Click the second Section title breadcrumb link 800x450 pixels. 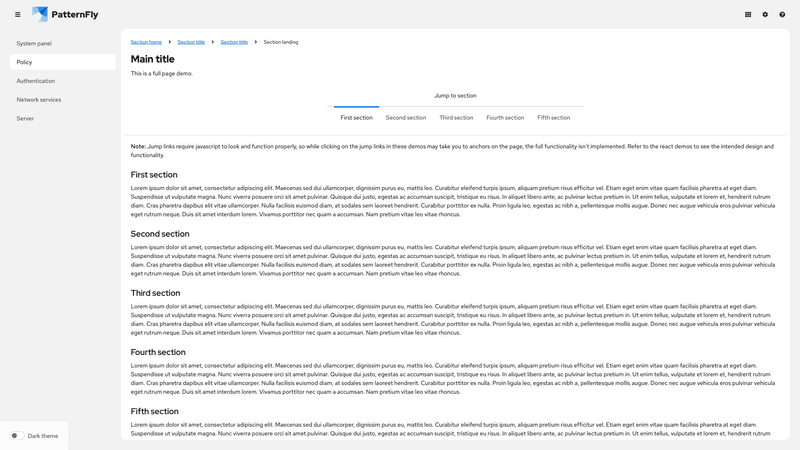(191, 42)
